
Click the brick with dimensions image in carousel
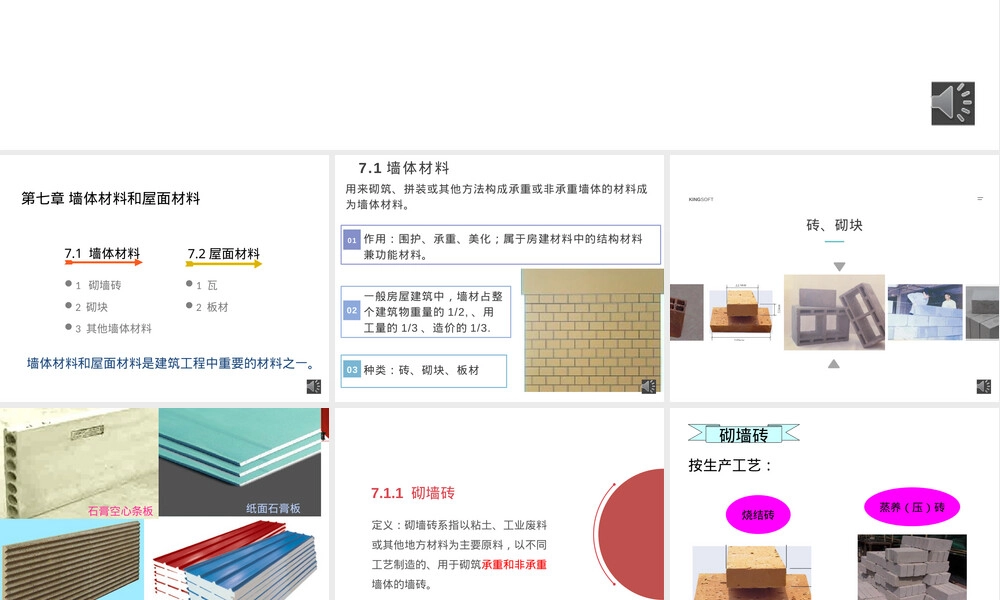pos(744,312)
